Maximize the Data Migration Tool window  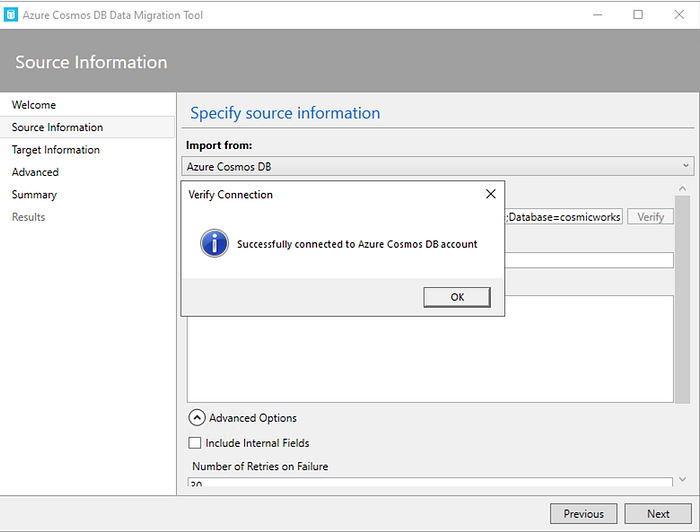(638, 15)
